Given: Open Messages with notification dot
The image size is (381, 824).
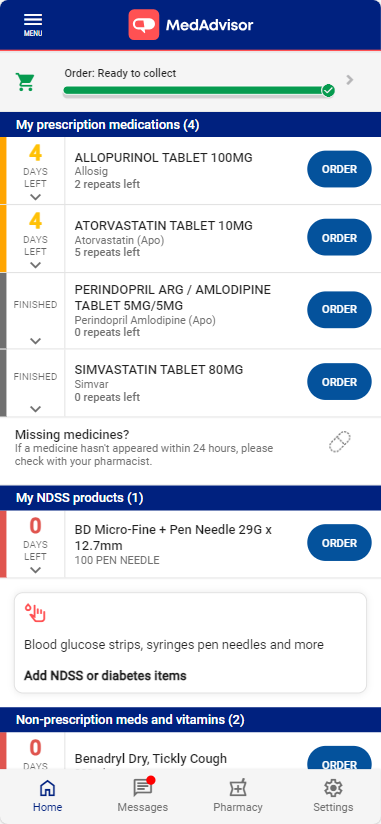Looking at the screenshot, I should pyautogui.click(x=142, y=795).
